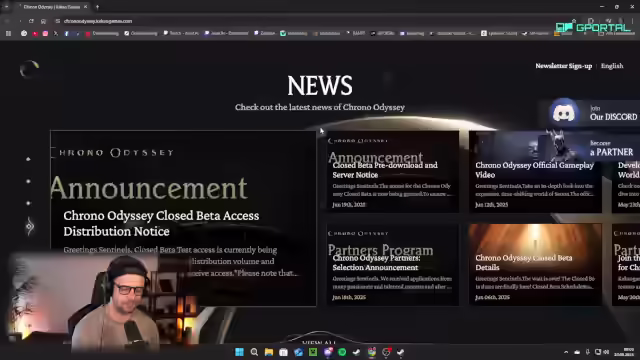Click the Newsletter Sign-up link

(563, 66)
